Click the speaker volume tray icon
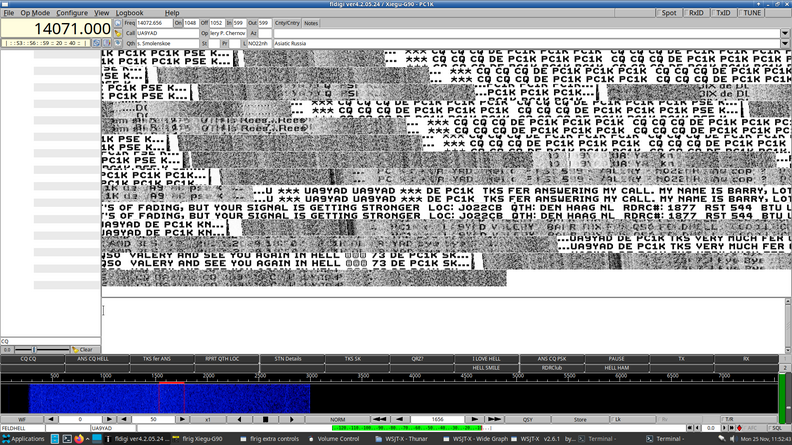The width and height of the screenshot is (792, 445). click(732, 439)
